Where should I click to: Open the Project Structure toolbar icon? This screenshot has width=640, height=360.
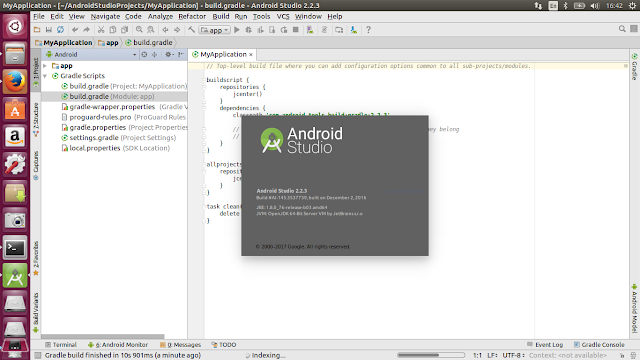[339, 30]
